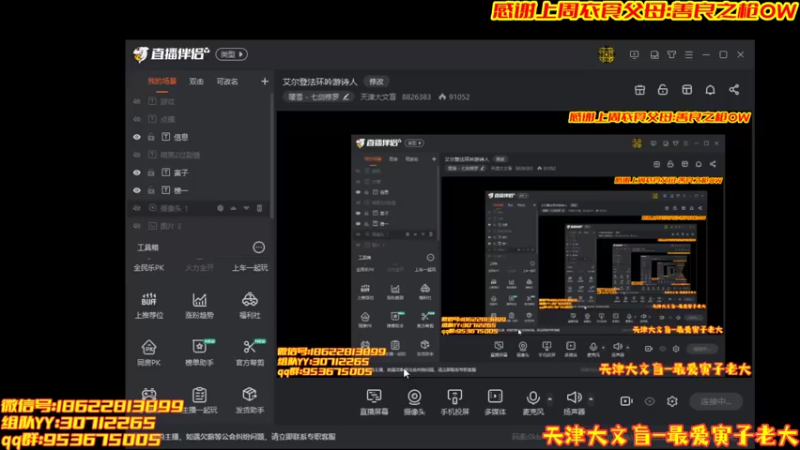Open the 榜单助手 tool
Viewport: 800px width, 450px height.
199,353
